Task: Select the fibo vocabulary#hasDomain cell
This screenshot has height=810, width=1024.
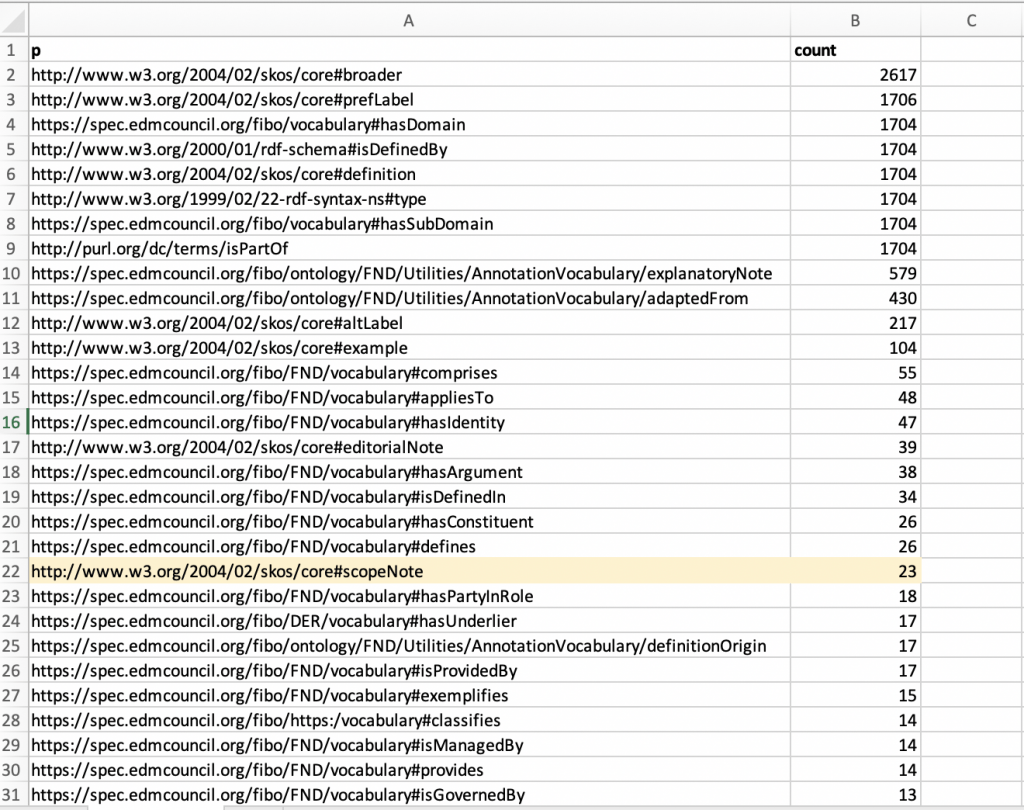Action: click(409, 125)
